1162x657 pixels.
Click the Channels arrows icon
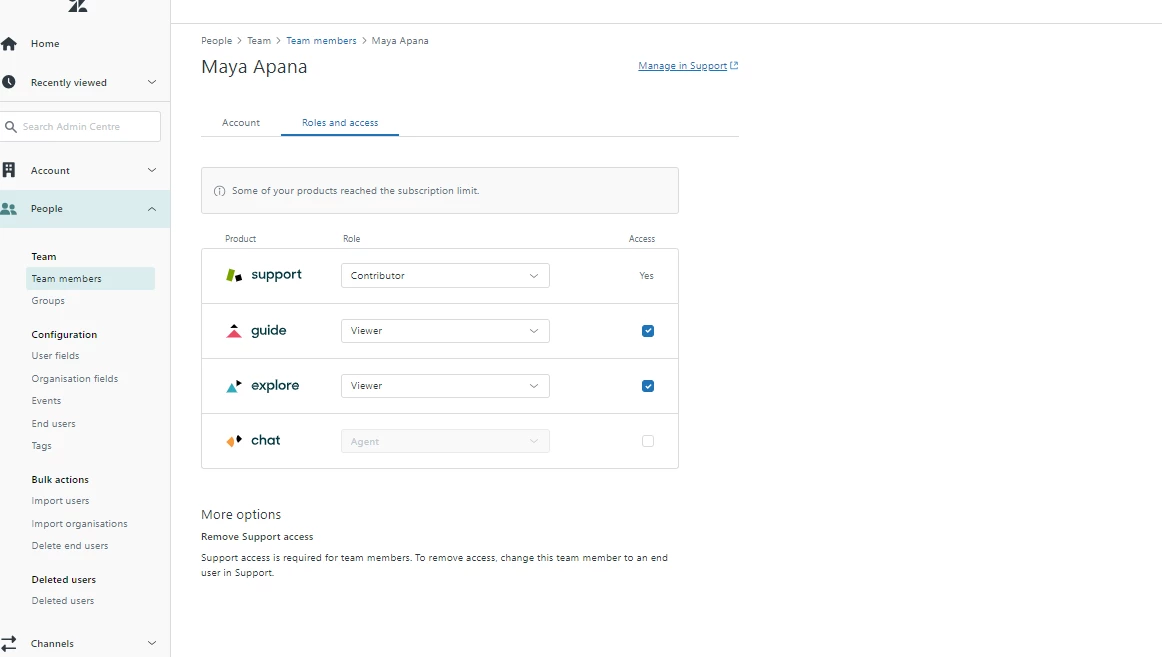click(9, 644)
